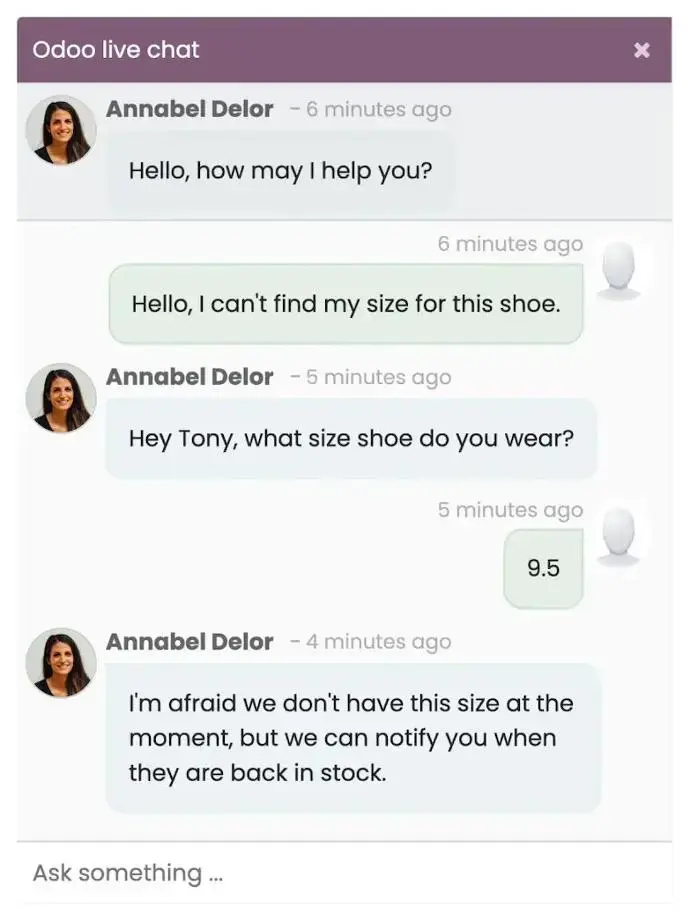This screenshot has height=921, width=690.
Task: Click the '5 minutes ago' timestamp above 9.5
Action: (x=511, y=509)
